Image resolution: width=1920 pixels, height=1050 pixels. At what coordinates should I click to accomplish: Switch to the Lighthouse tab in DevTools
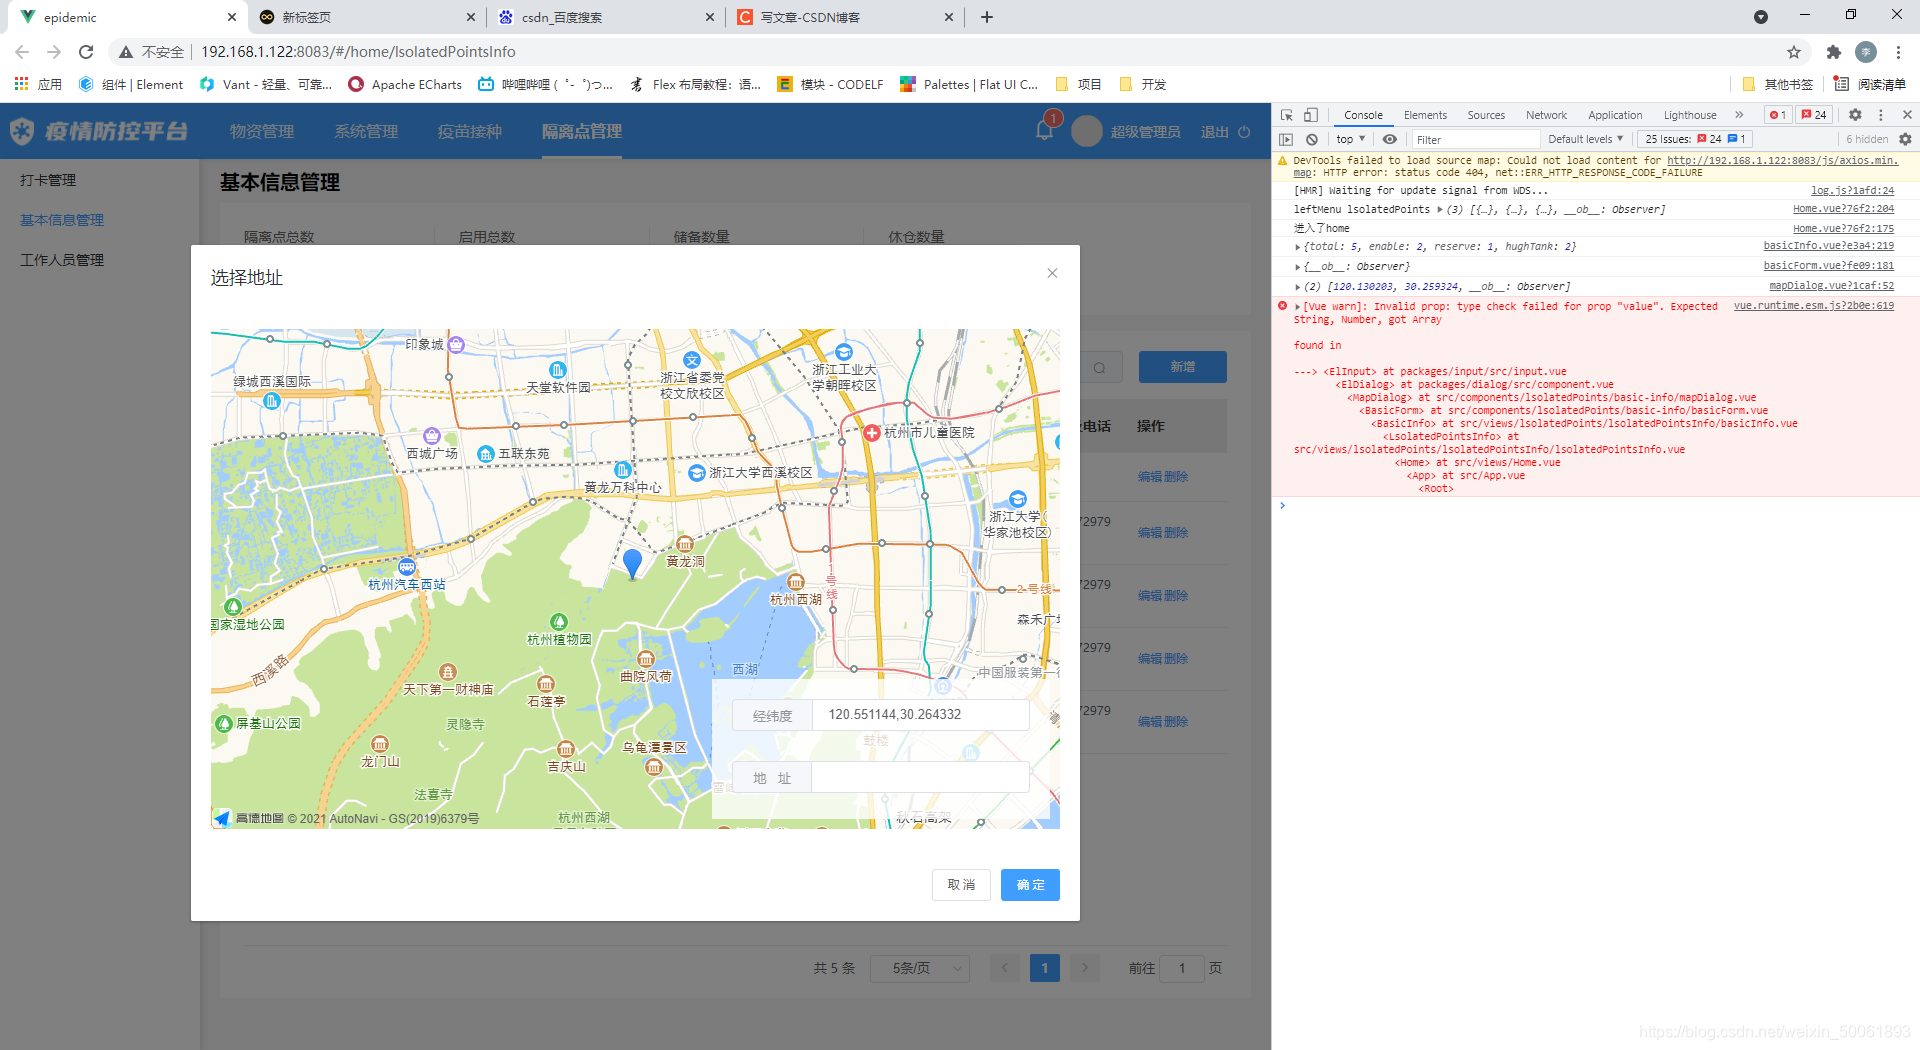click(x=1690, y=115)
